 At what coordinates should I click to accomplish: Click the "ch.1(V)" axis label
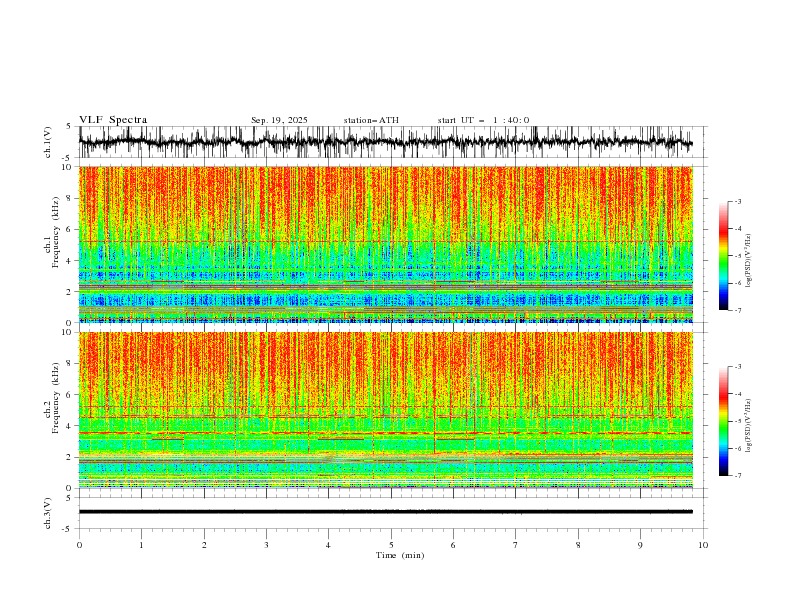(48, 142)
